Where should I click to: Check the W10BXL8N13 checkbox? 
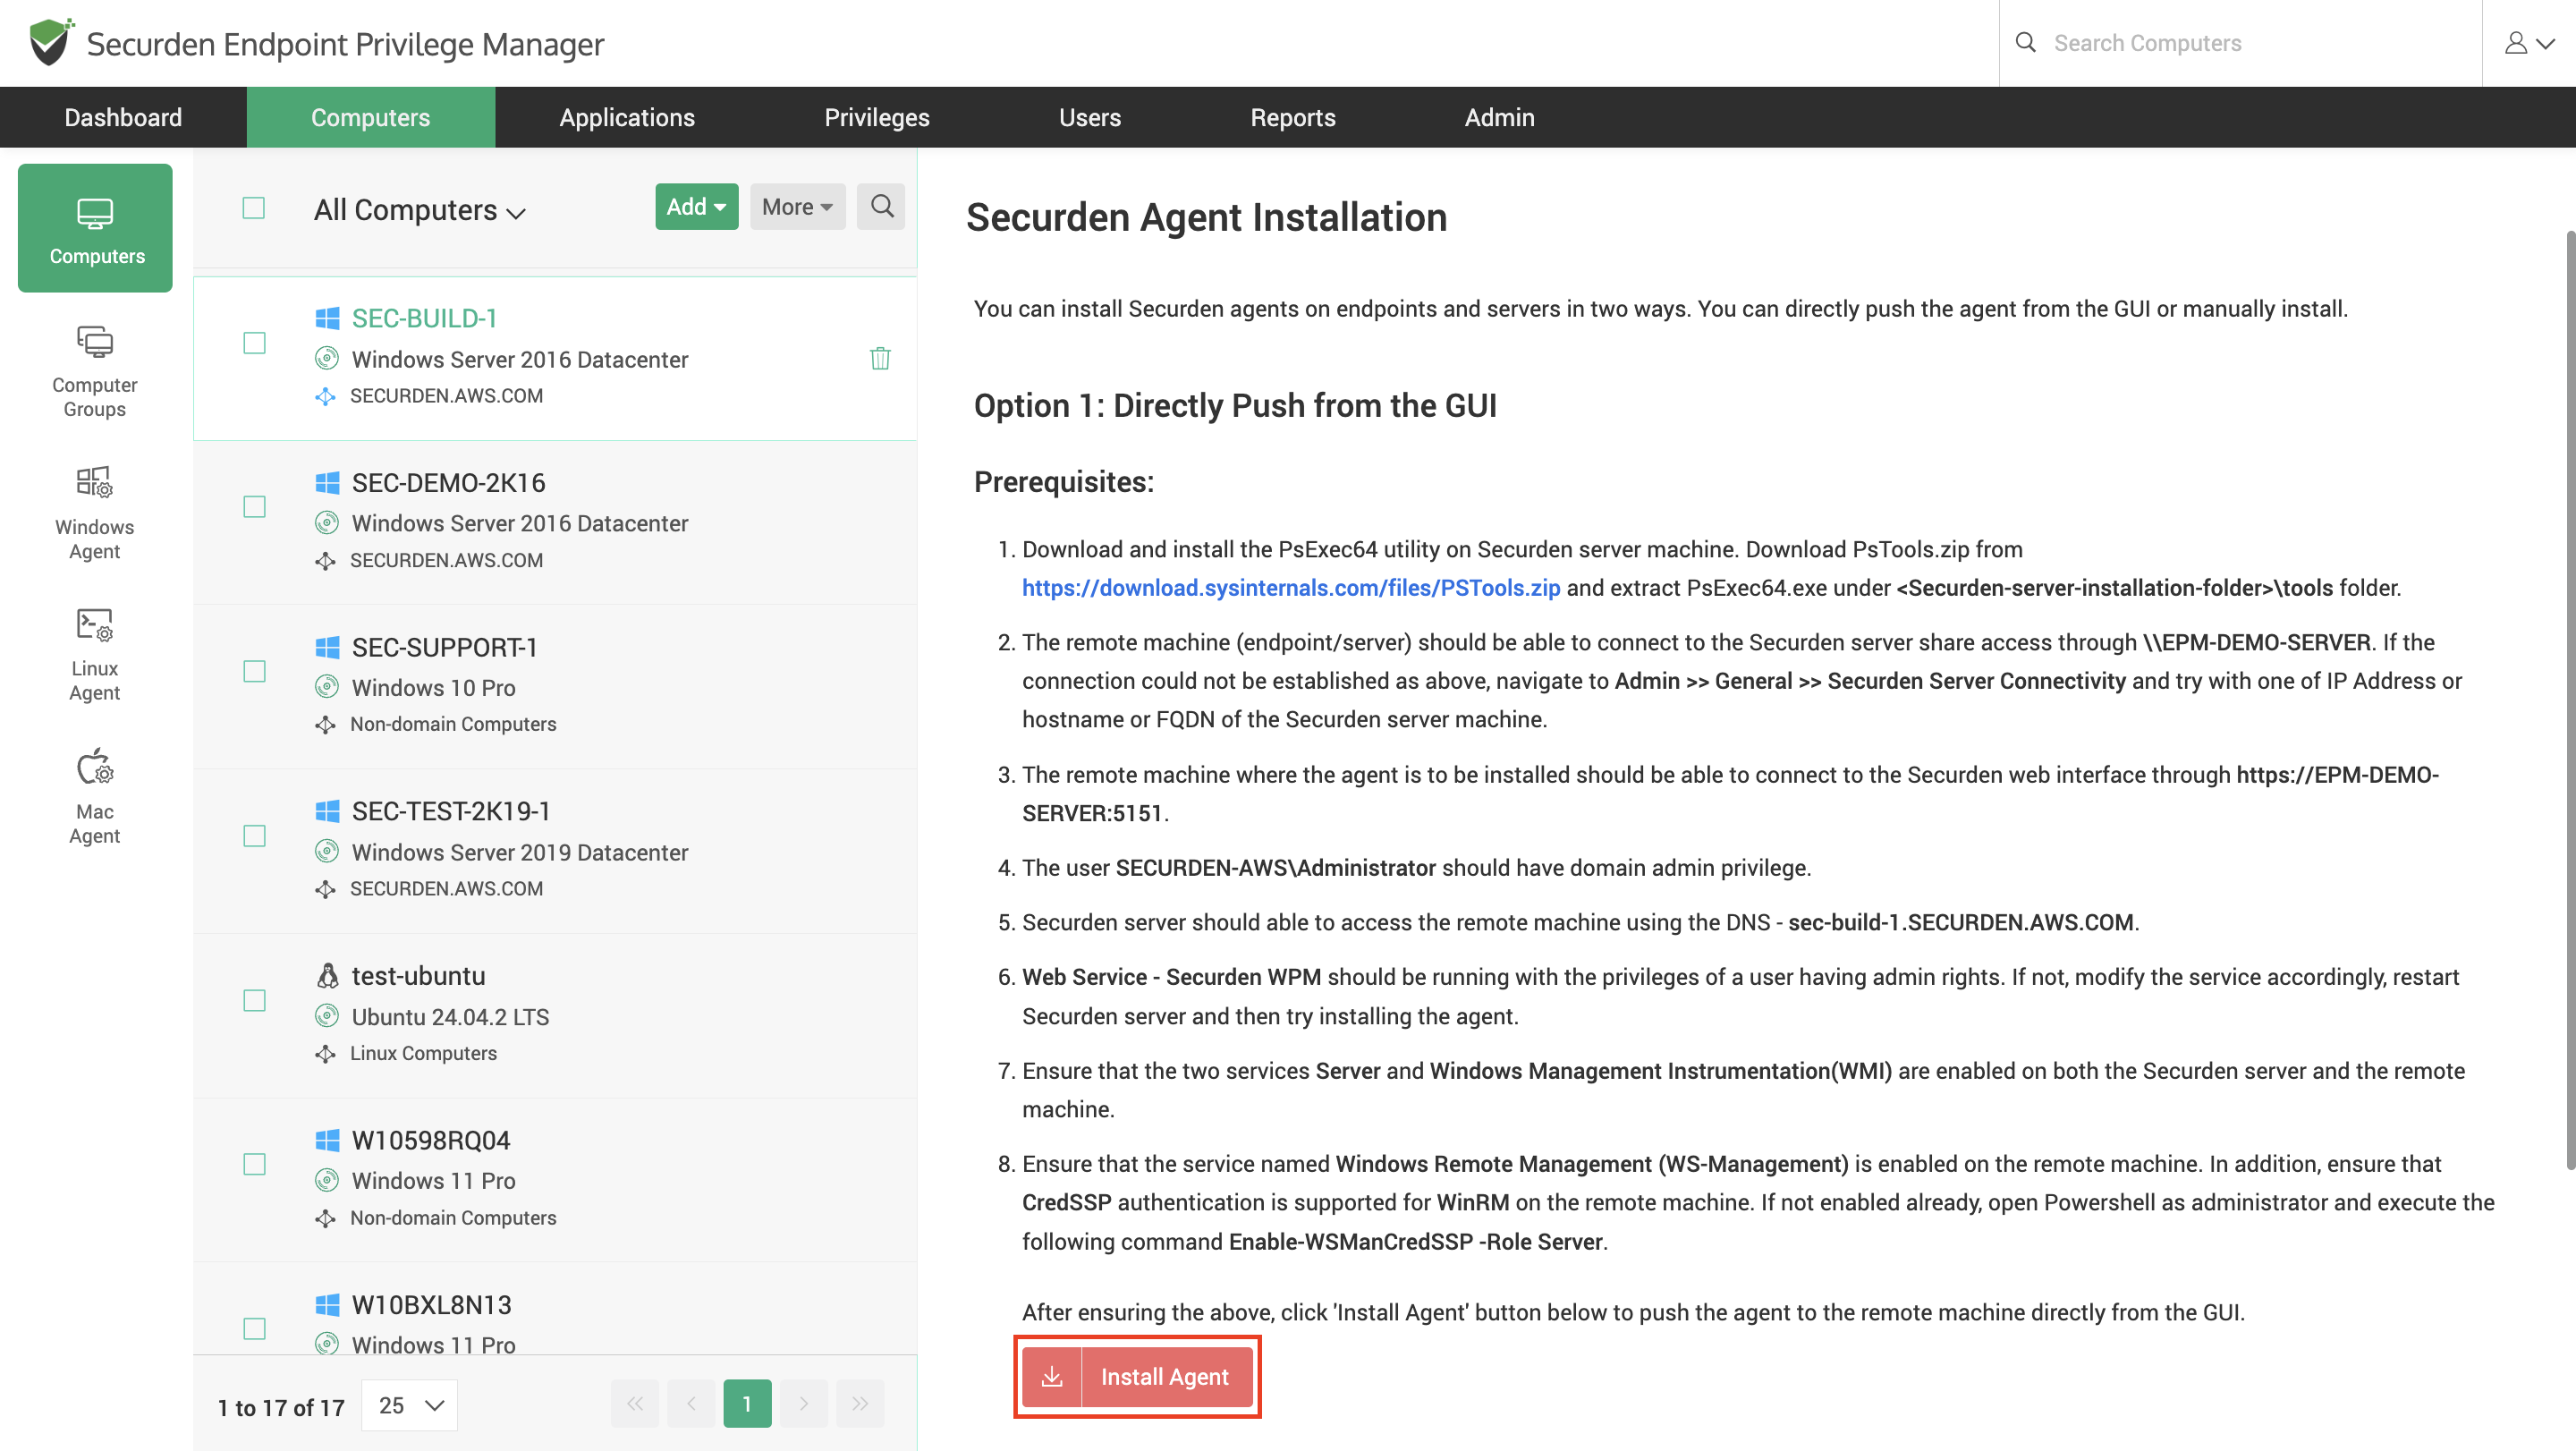point(255,1328)
